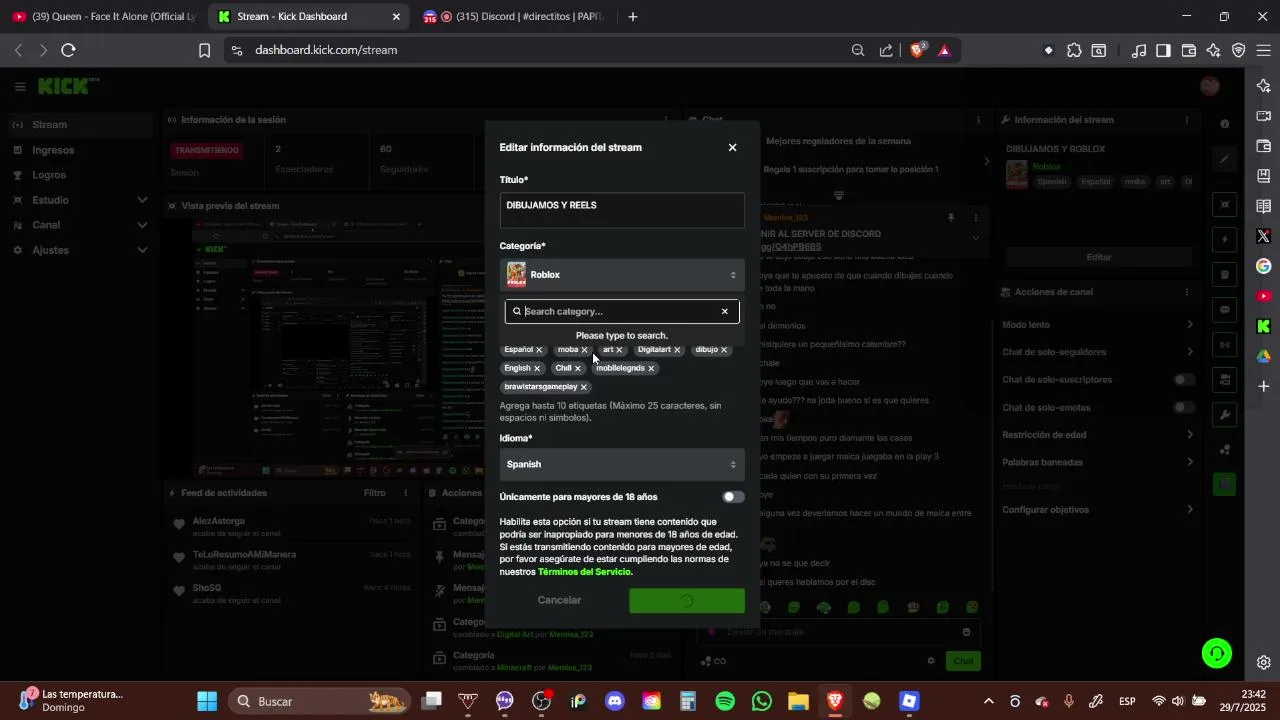
Task: Open Discord from the taskbar
Action: coord(615,701)
